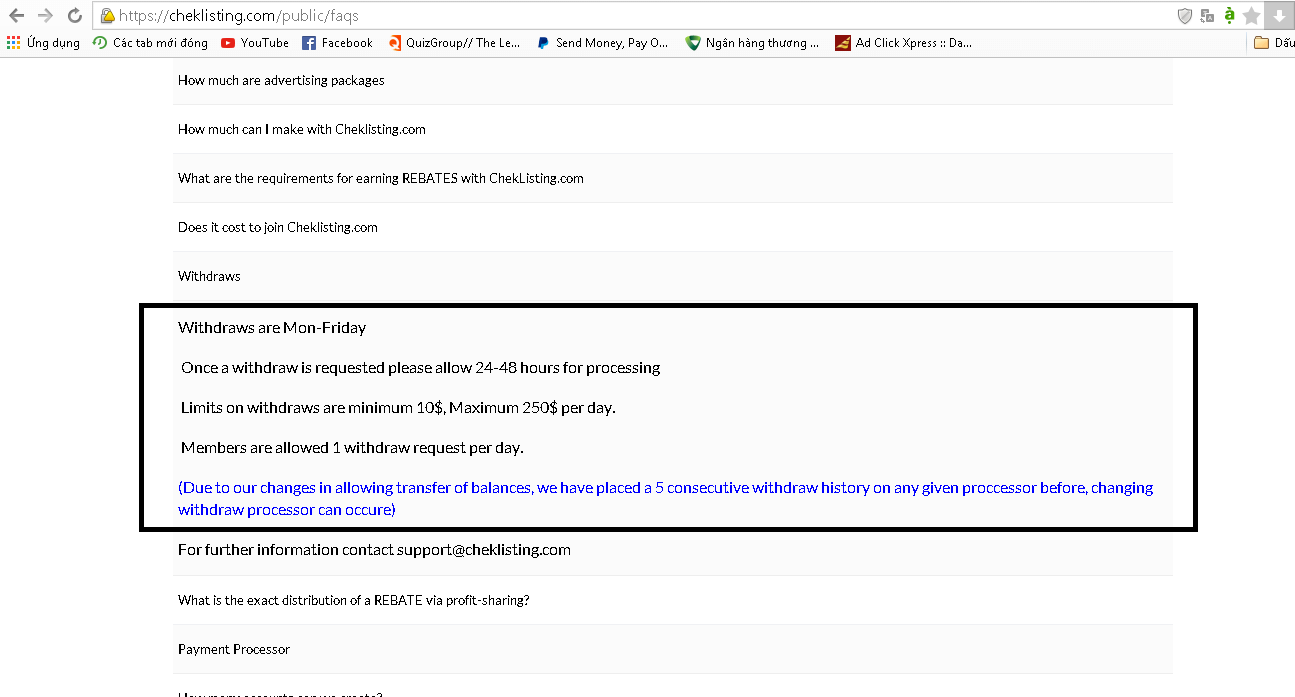Reload the current page
Screen dimensions: 1295x697
pyautogui.click(x=75, y=16)
